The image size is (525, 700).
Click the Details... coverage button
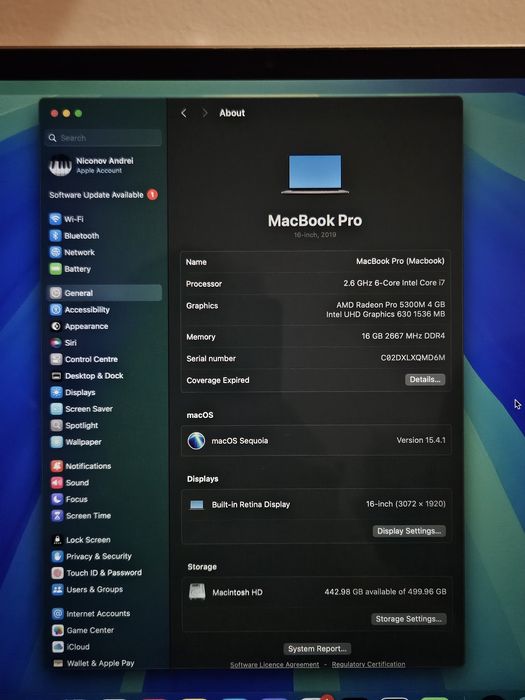[x=425, y=379]
